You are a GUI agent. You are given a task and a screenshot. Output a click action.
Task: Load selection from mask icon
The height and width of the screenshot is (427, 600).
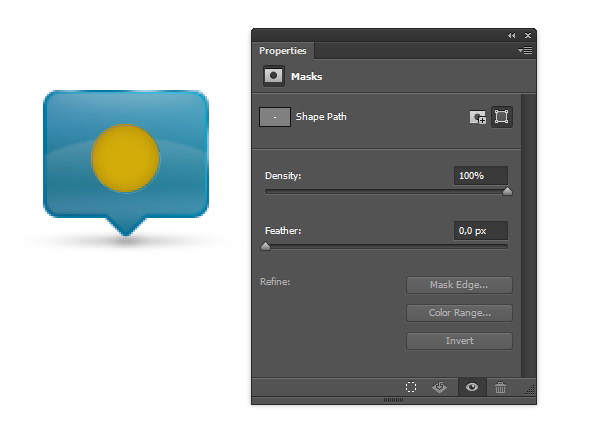coord(411,387)
